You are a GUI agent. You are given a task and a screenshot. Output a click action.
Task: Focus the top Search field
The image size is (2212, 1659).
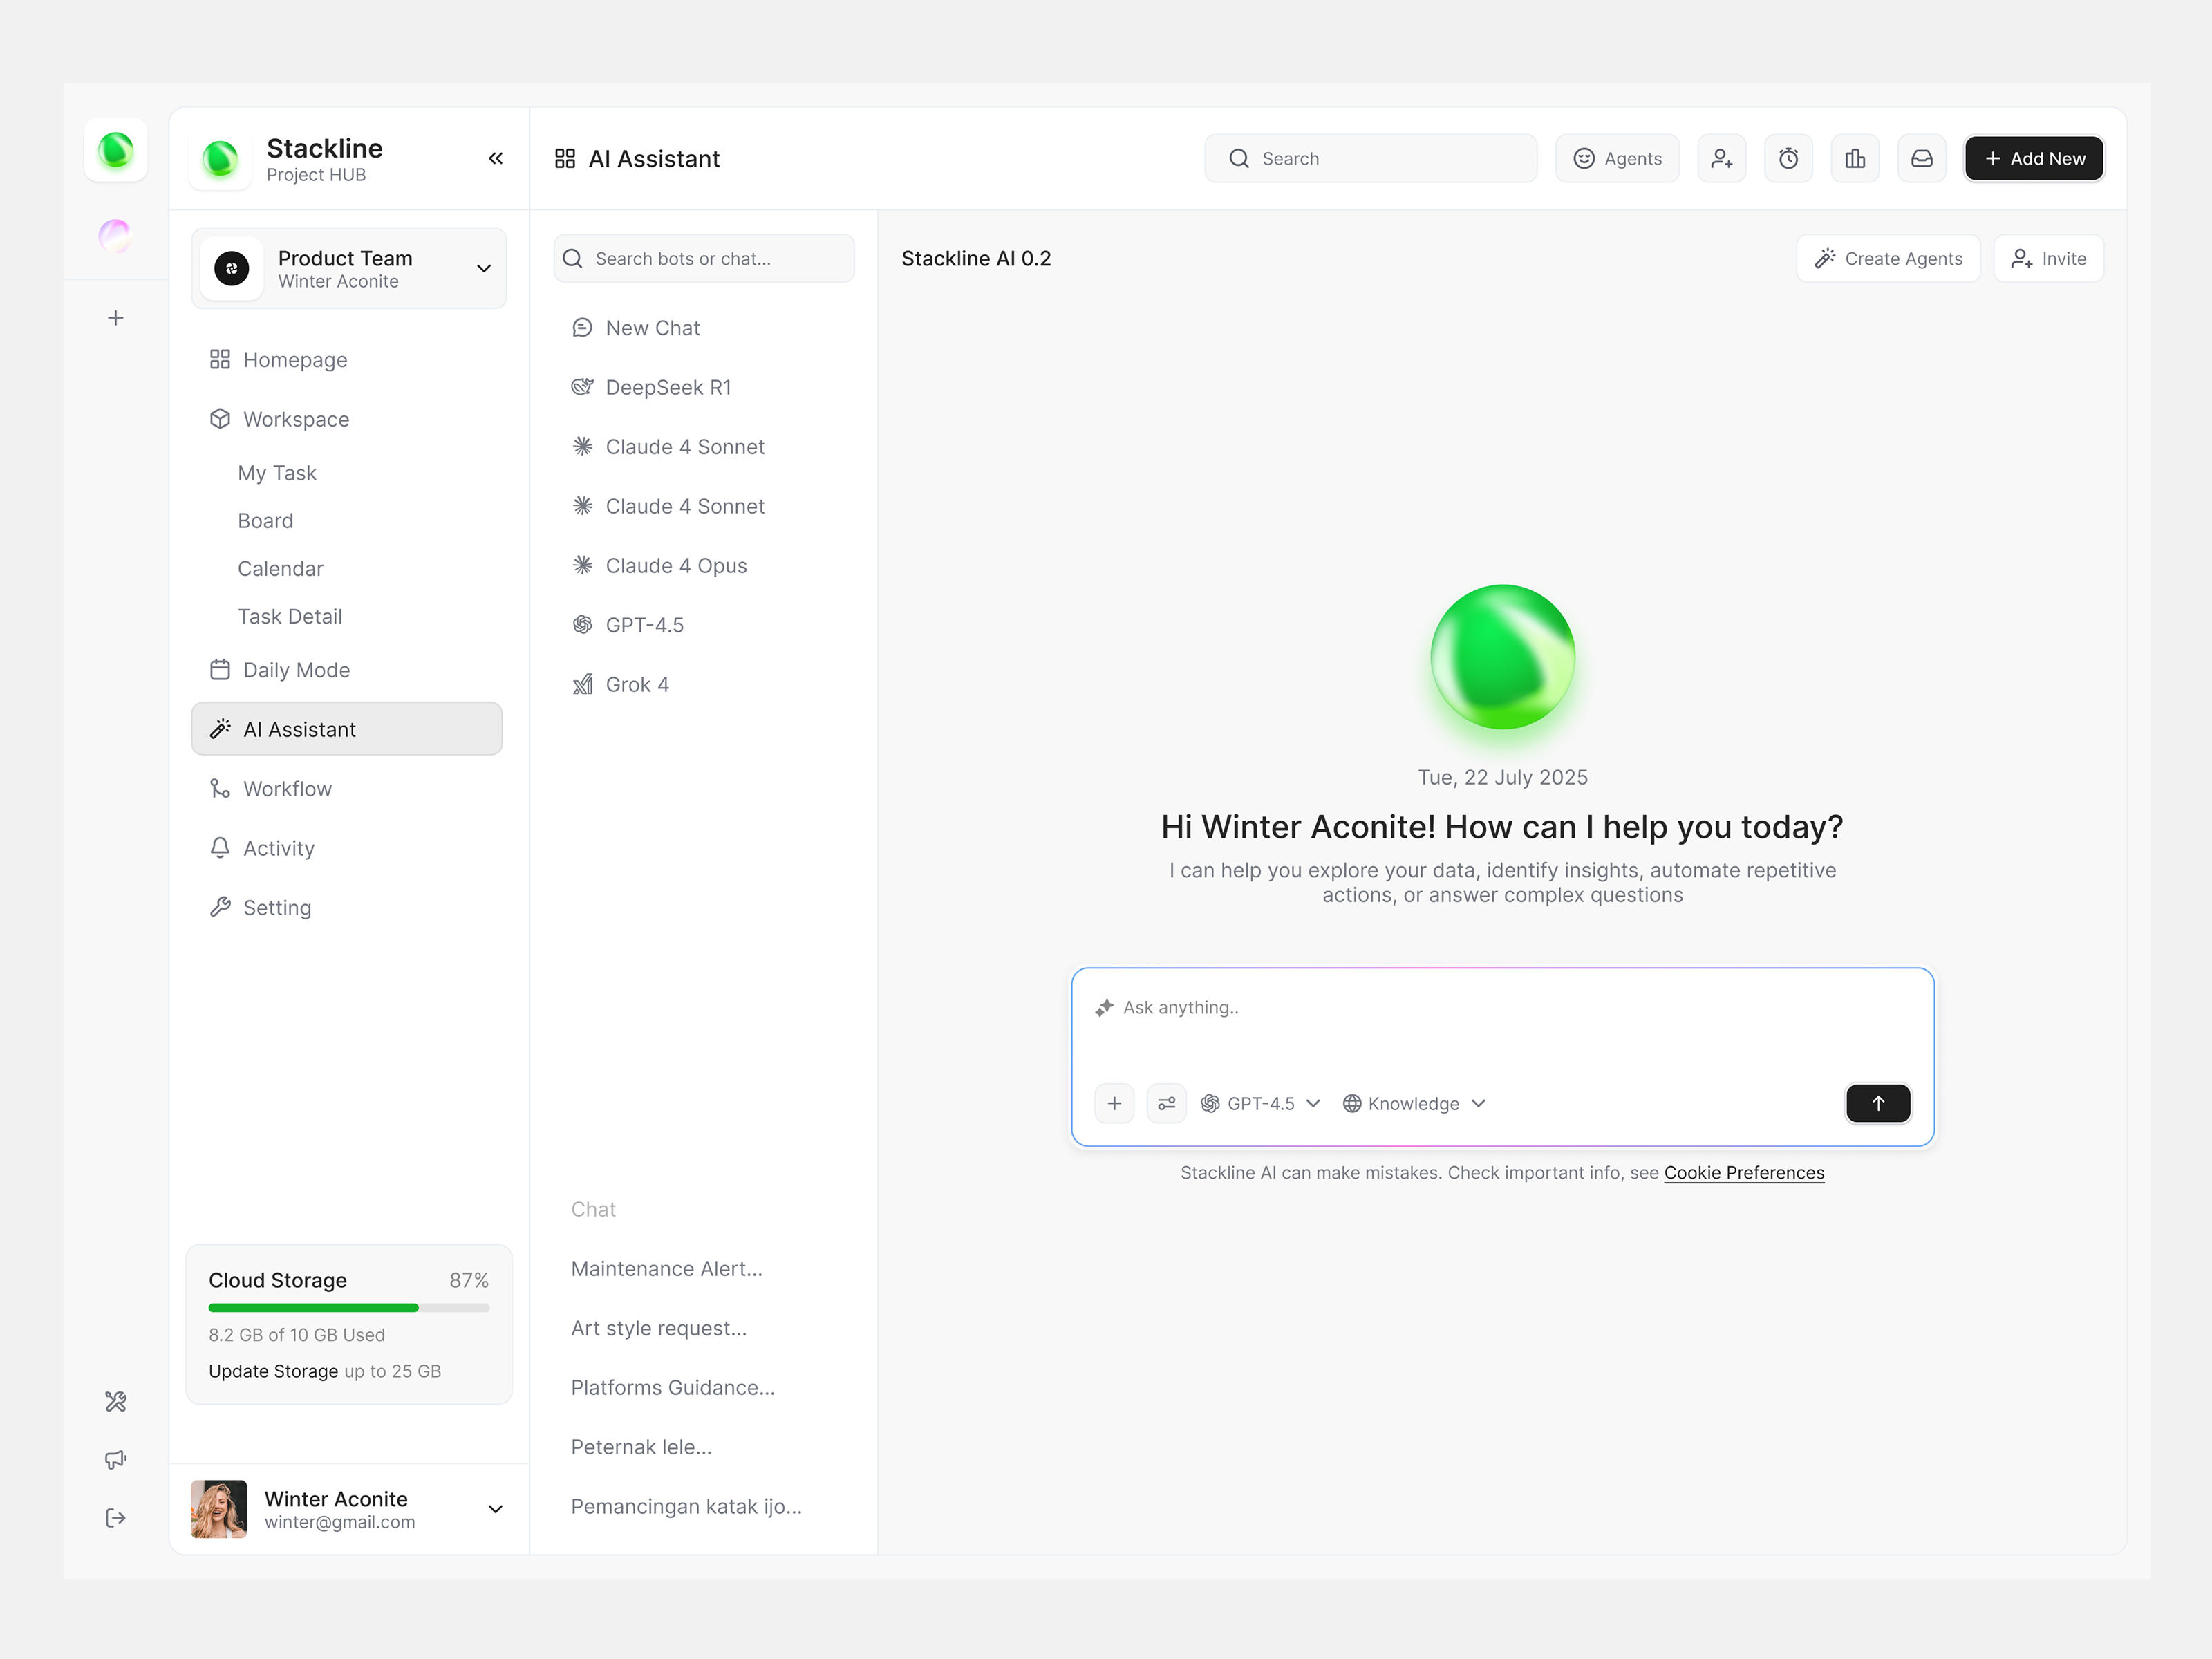(1371, 159)
